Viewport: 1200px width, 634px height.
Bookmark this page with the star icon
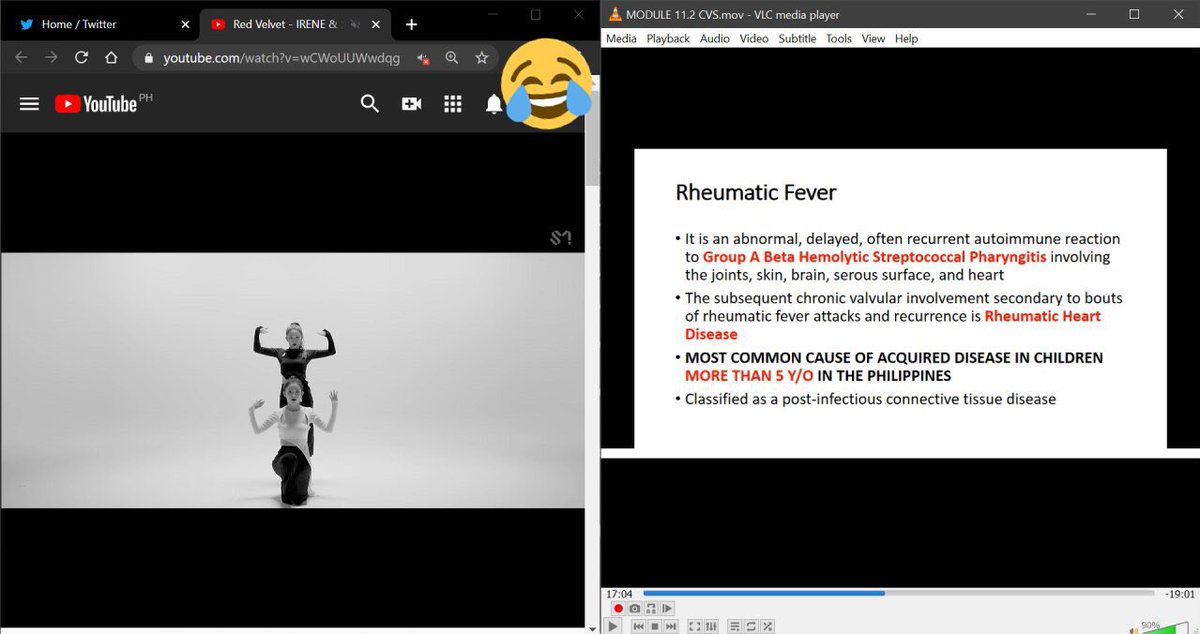pos(481,58)
